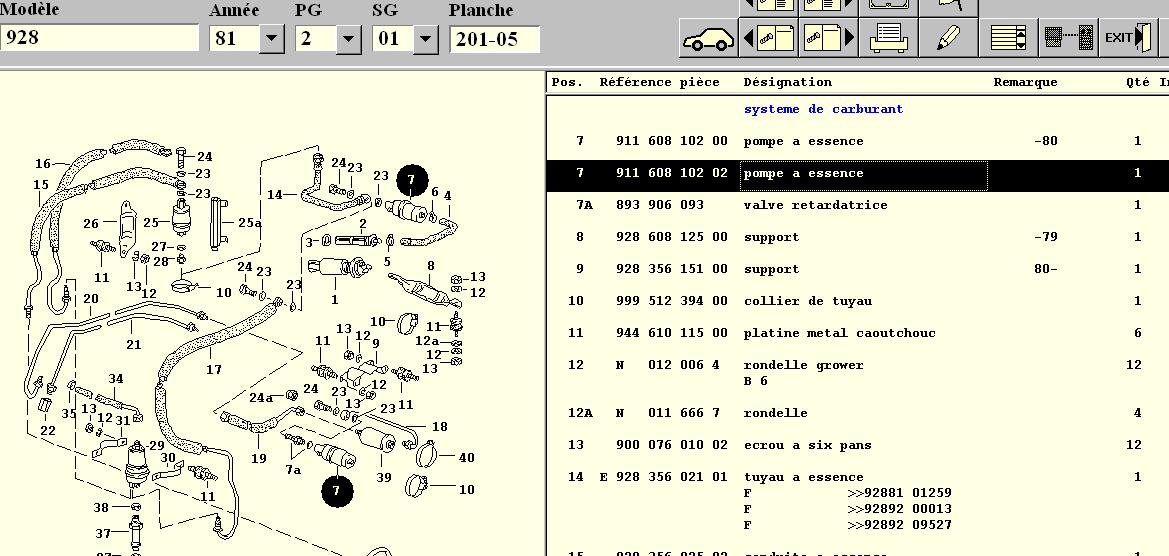The width and height of the screenshot is (1169, 556).
Task: Click diagram label 8 near the bracket
Action: pyautogui.click(x=431, y=265)
